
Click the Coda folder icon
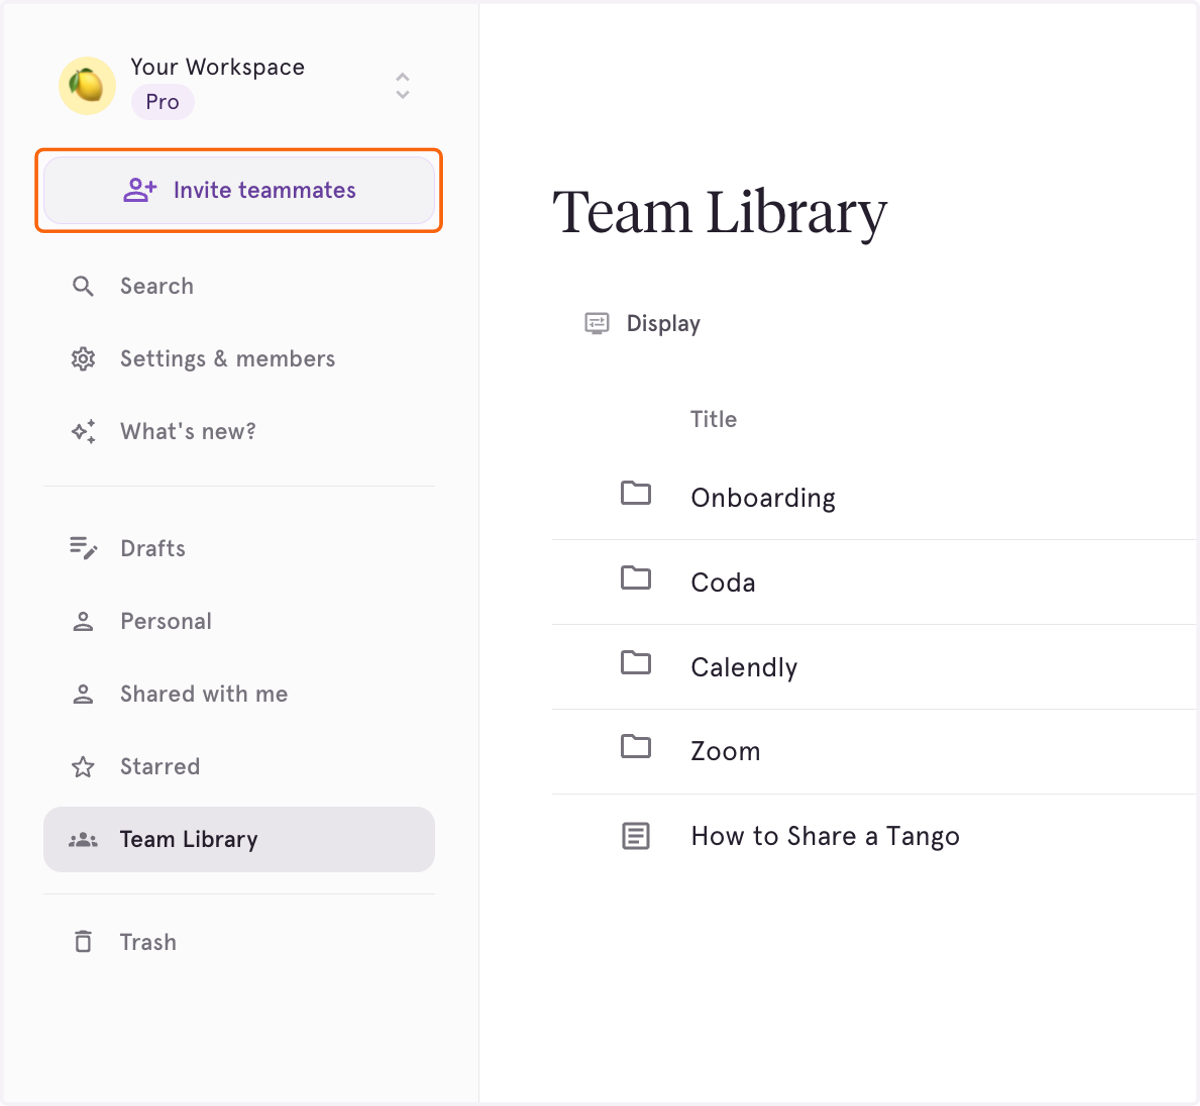coord(636,578)
